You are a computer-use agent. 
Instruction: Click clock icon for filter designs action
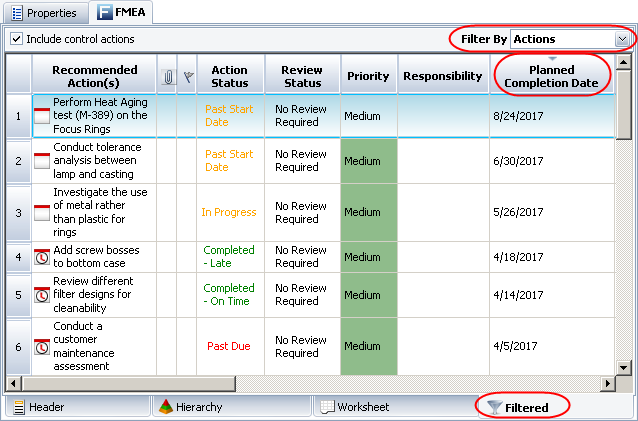(42, 295)
